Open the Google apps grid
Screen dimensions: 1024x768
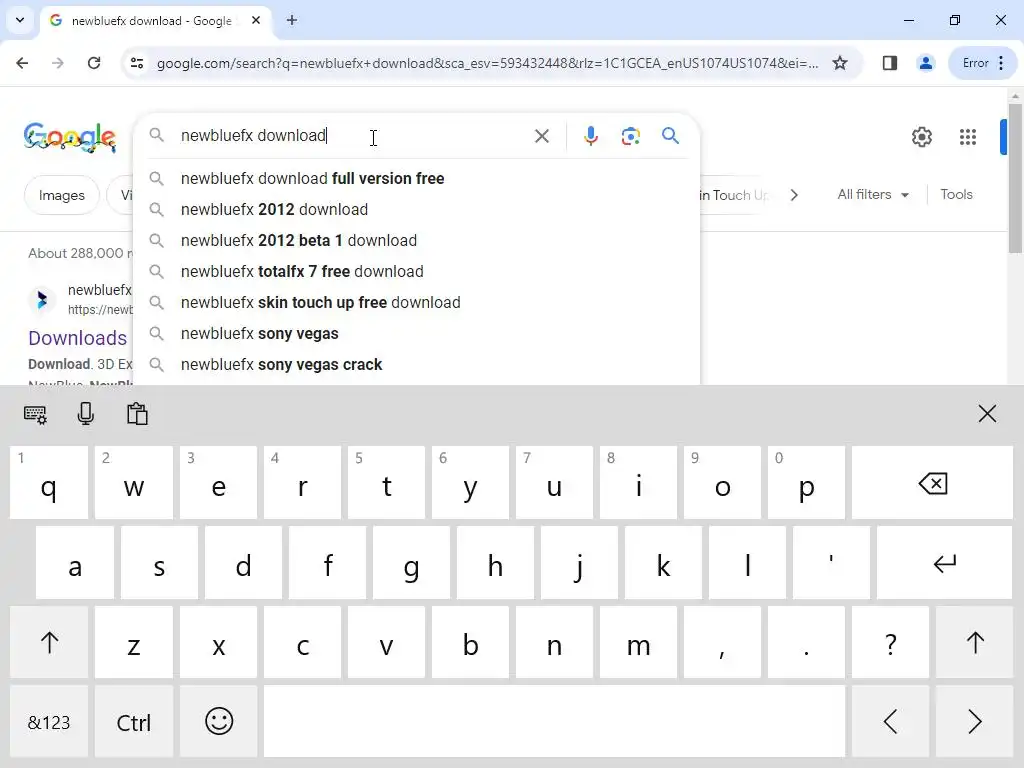pyautogui.click(x=967, y=137)
